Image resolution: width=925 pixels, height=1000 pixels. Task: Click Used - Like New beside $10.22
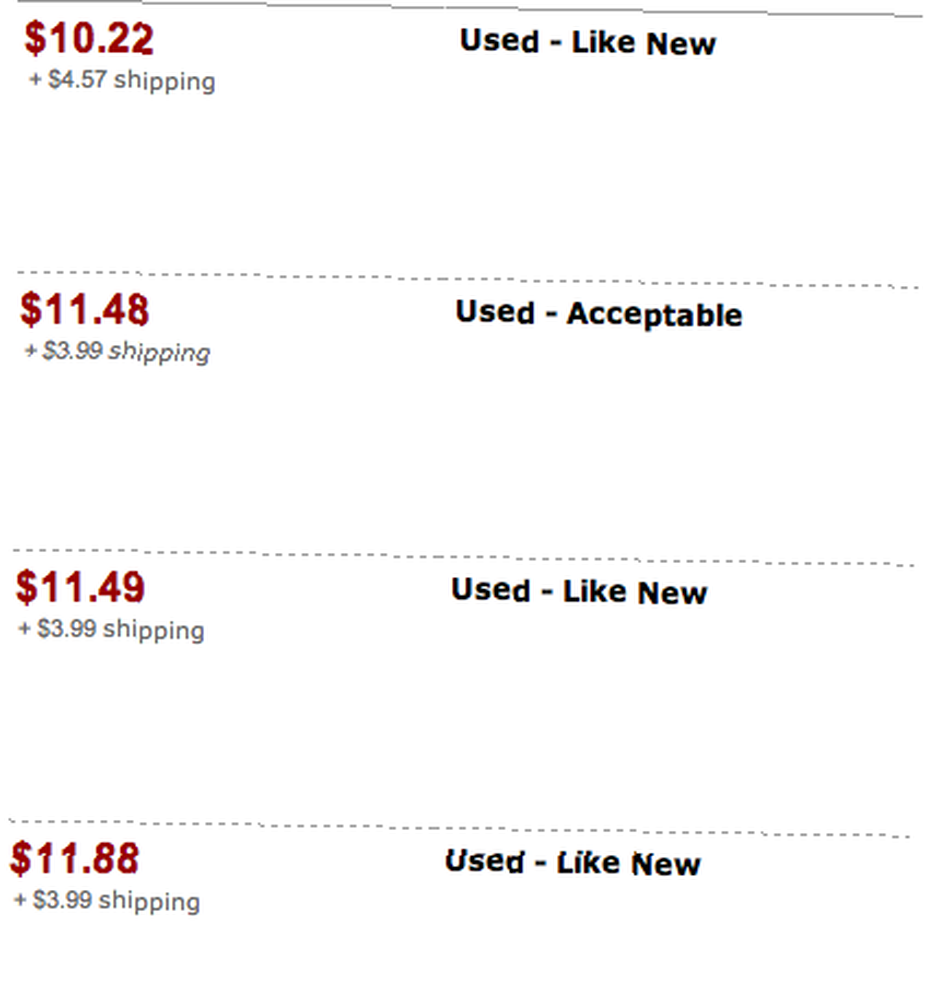pyautogui.click(x=588, y=43)
